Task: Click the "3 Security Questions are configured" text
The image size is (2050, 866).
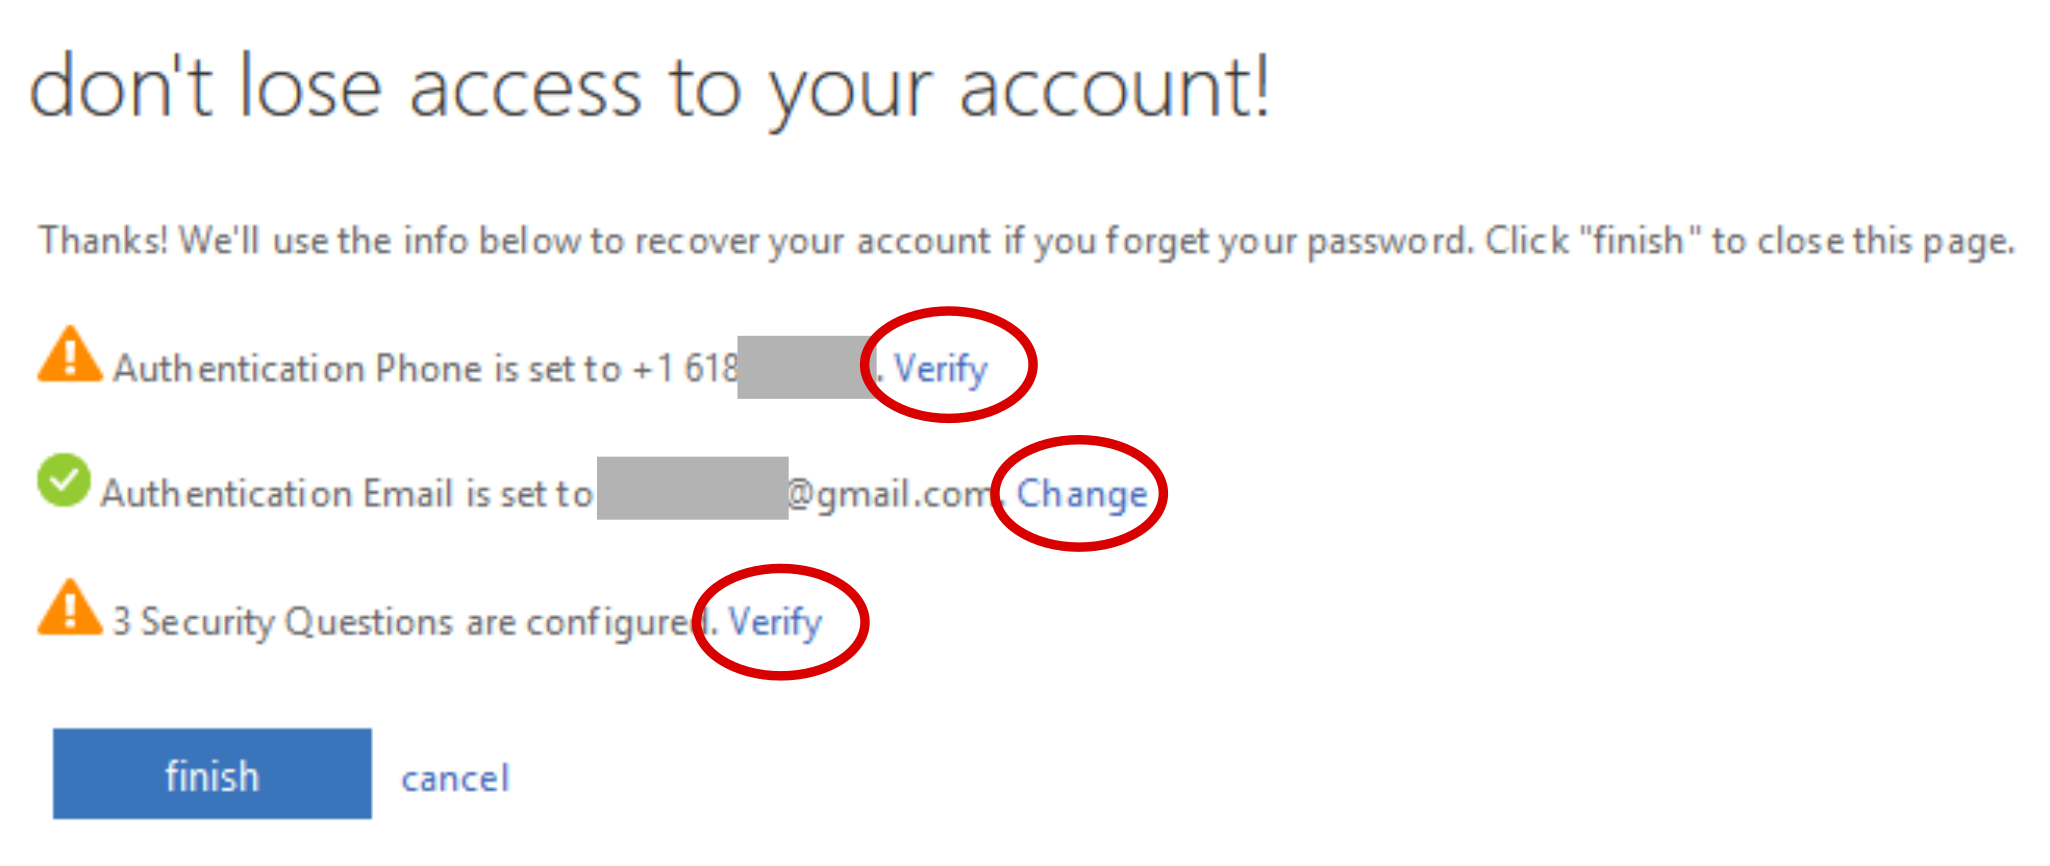Action: pyautogui.click(x=400, y=622)
